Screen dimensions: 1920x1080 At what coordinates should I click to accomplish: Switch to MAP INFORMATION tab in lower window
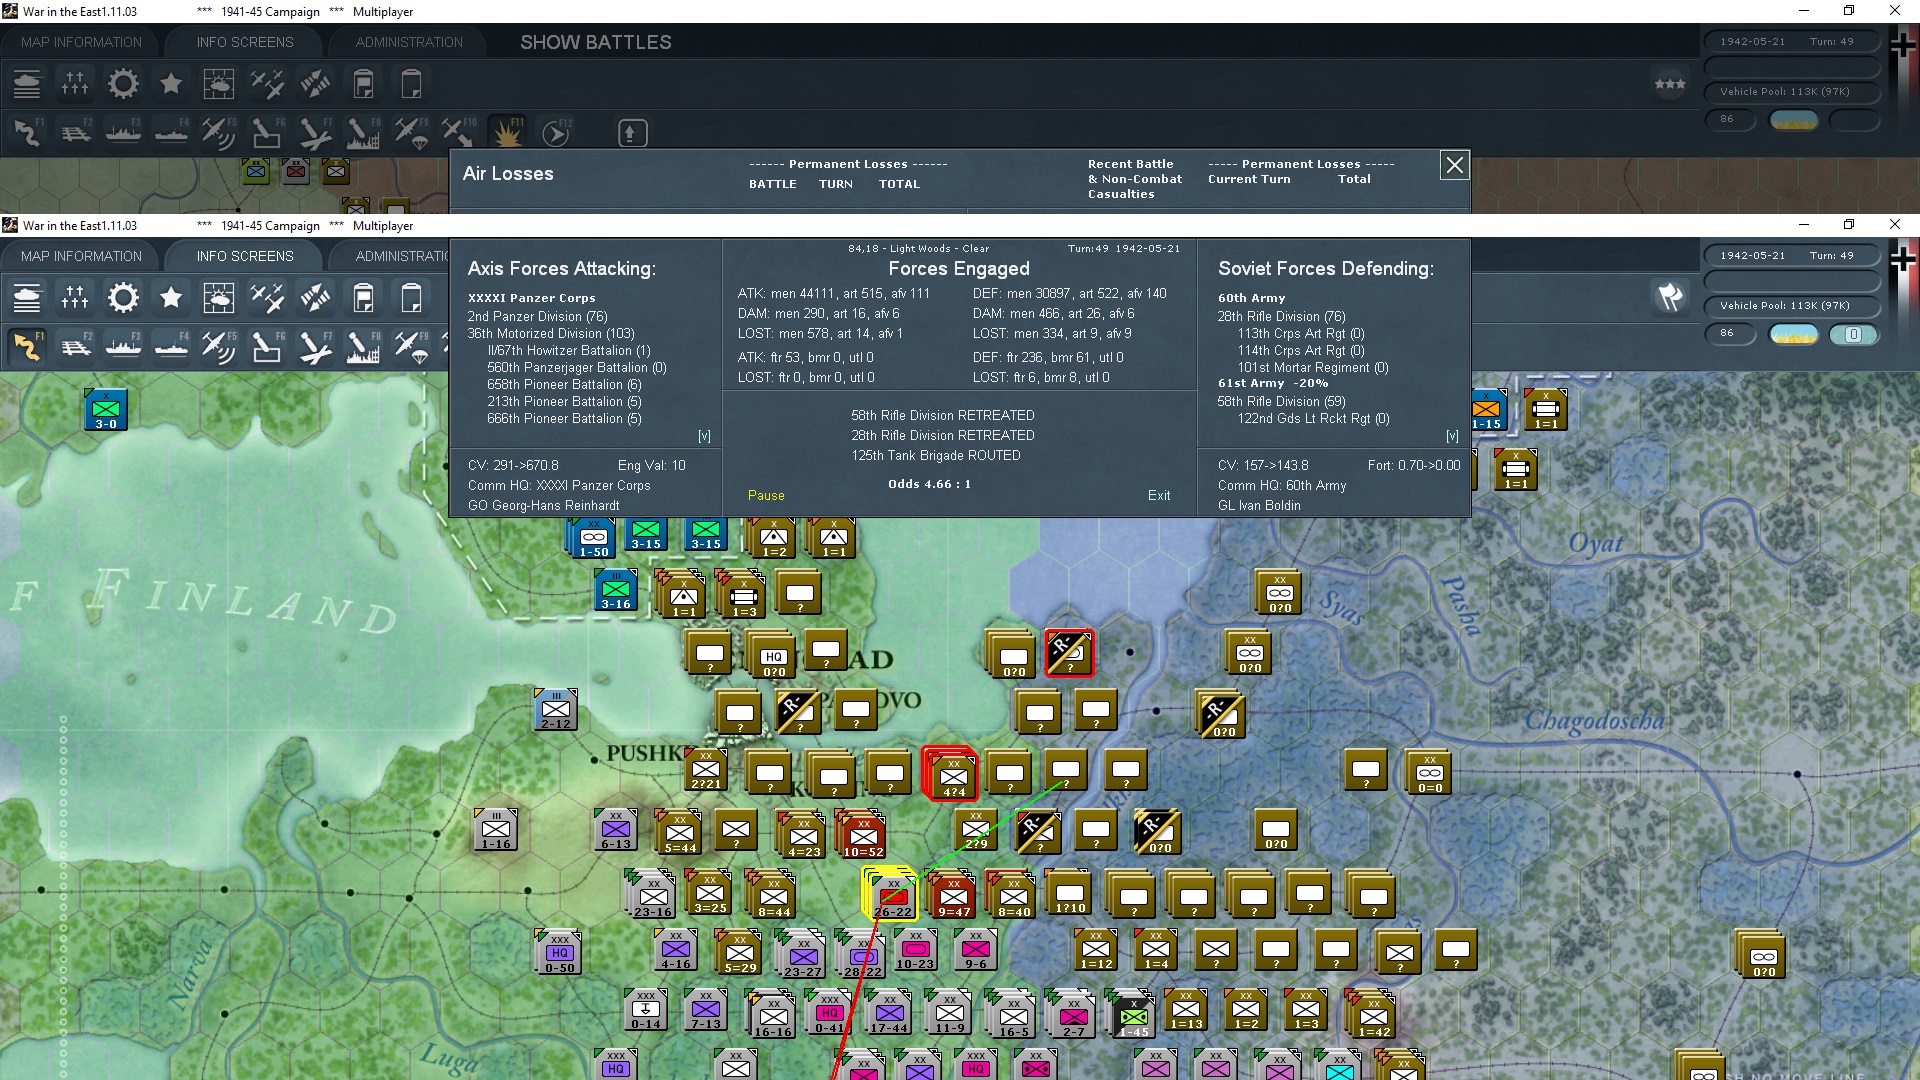pyautogui.click(x=81, y=256)
